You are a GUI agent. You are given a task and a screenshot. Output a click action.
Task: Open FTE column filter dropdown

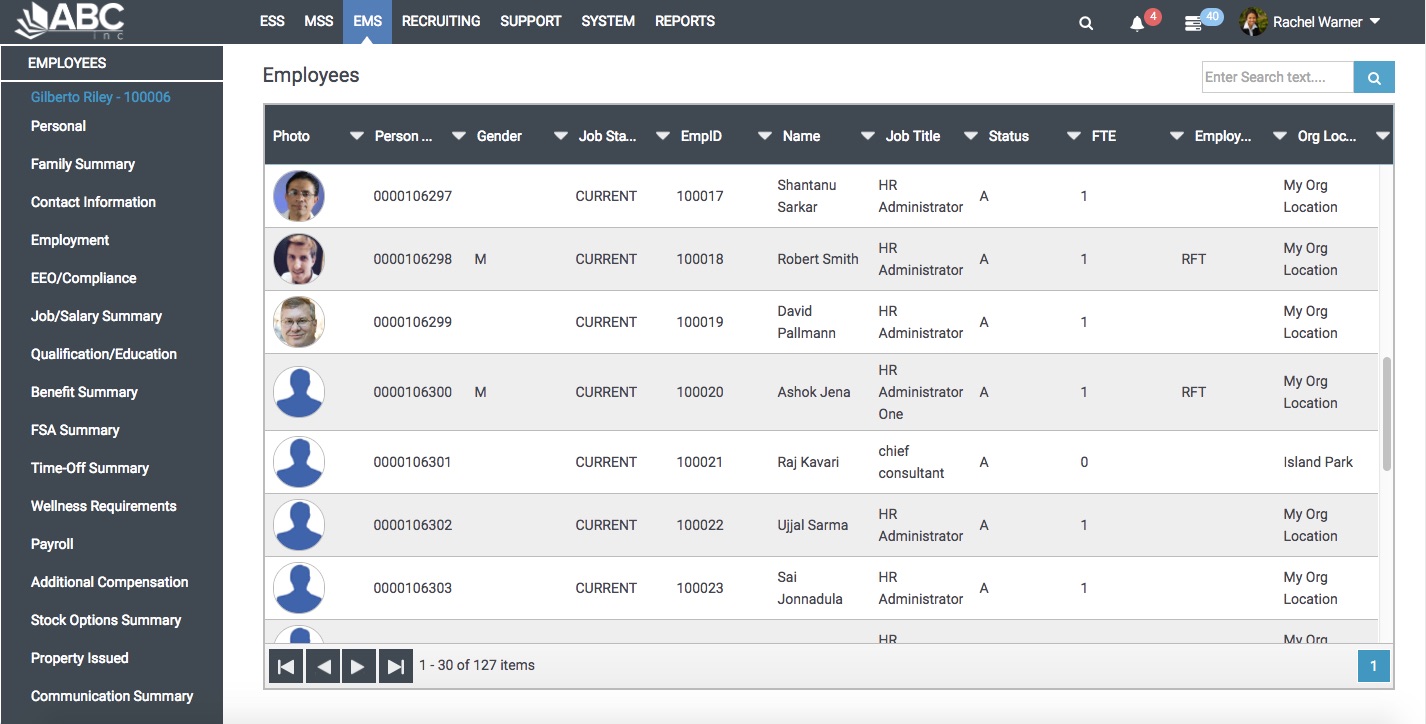1177,136
